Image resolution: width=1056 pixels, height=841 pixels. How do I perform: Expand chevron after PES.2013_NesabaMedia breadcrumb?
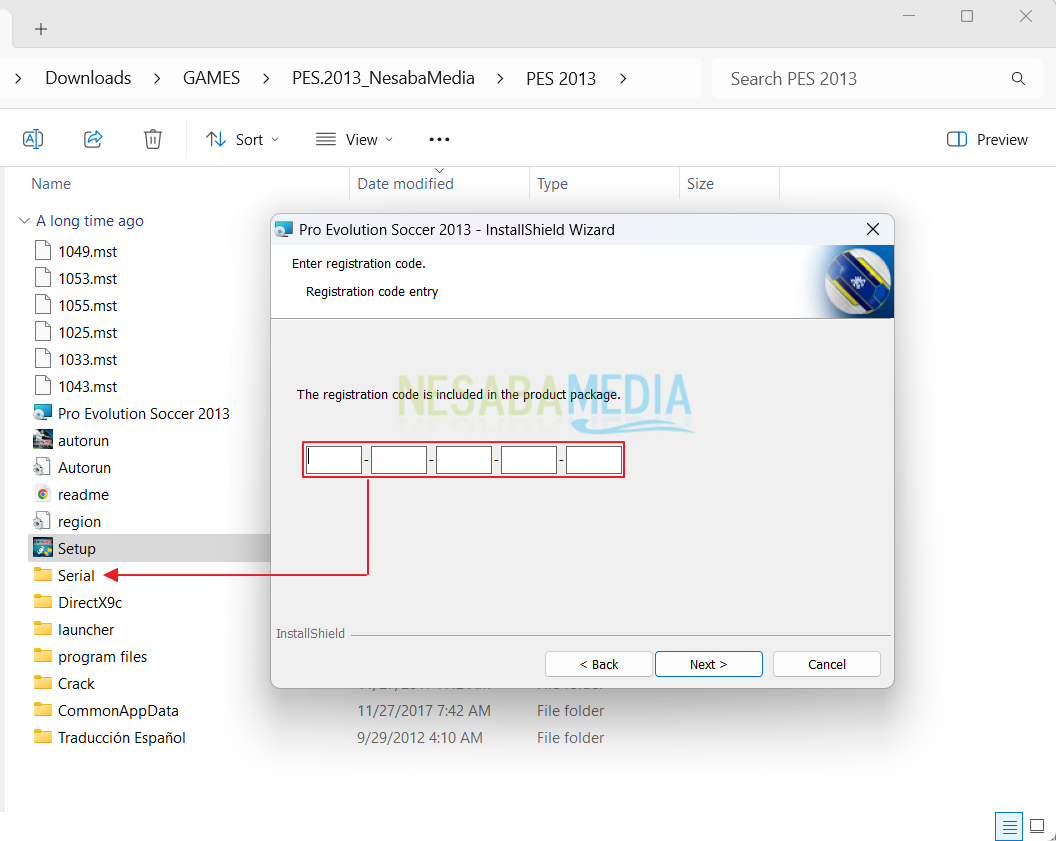tap(500, 79)
